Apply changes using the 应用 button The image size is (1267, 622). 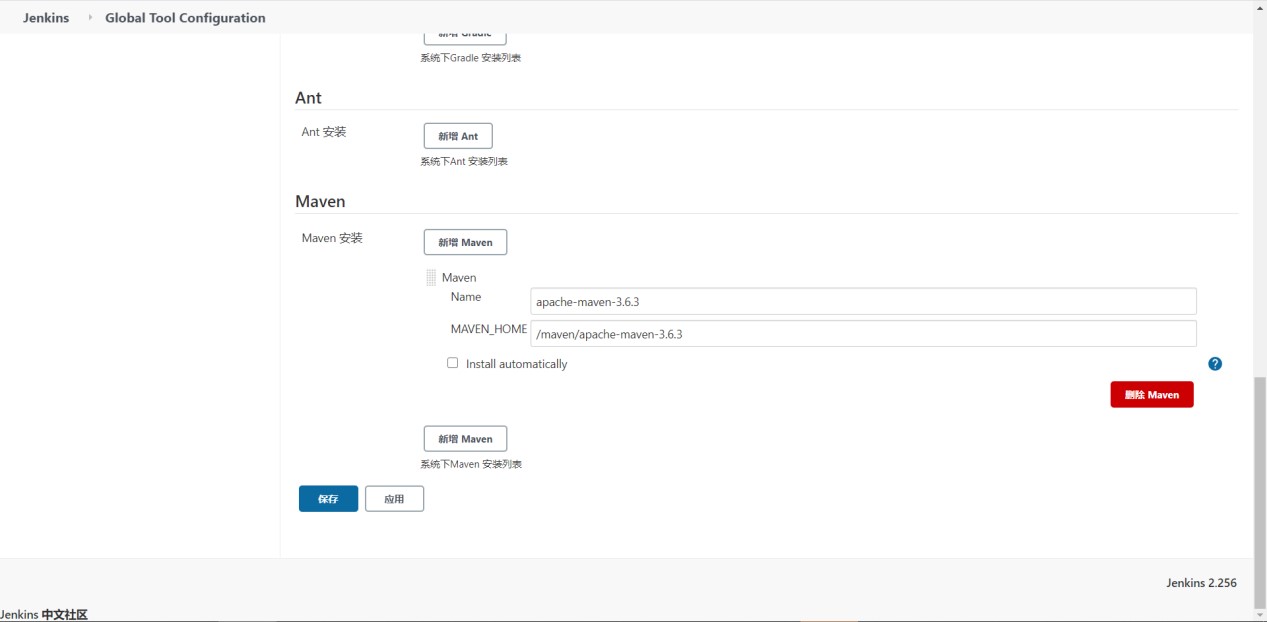coord(394,498)
